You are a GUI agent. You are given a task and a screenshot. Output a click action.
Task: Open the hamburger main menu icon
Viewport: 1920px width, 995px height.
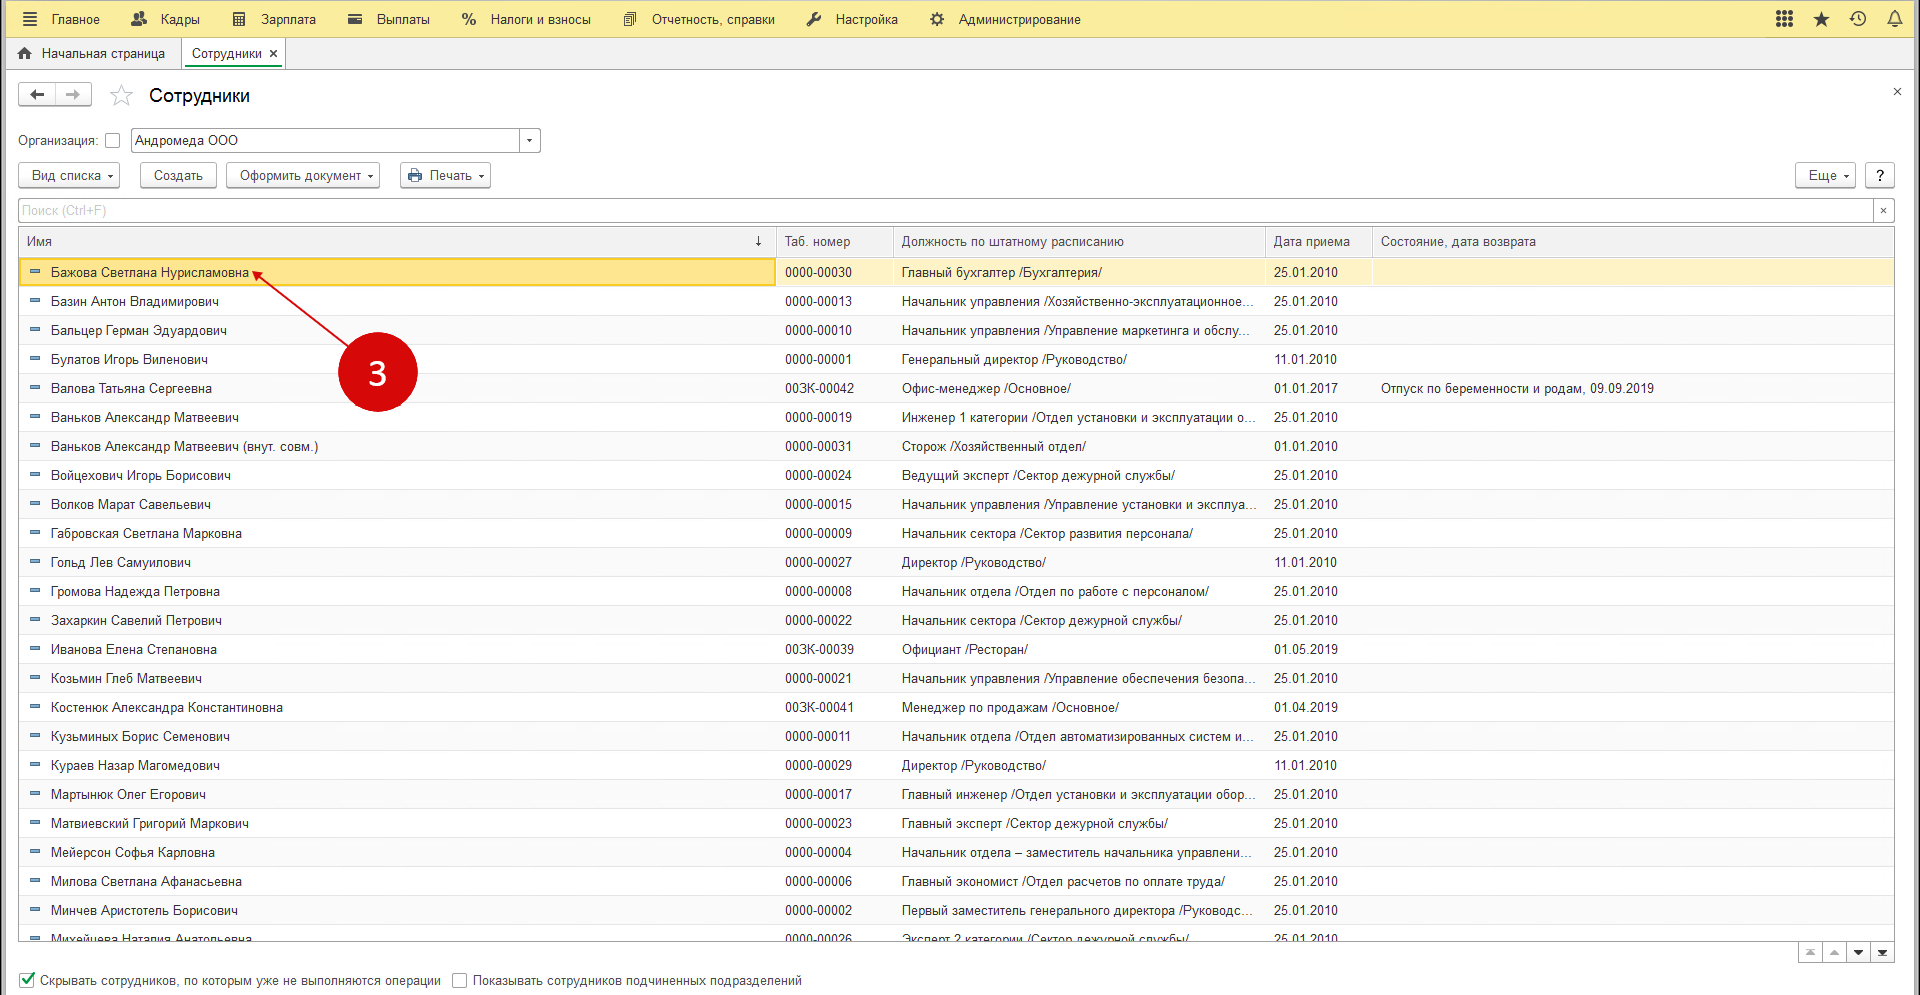point(30,19)
